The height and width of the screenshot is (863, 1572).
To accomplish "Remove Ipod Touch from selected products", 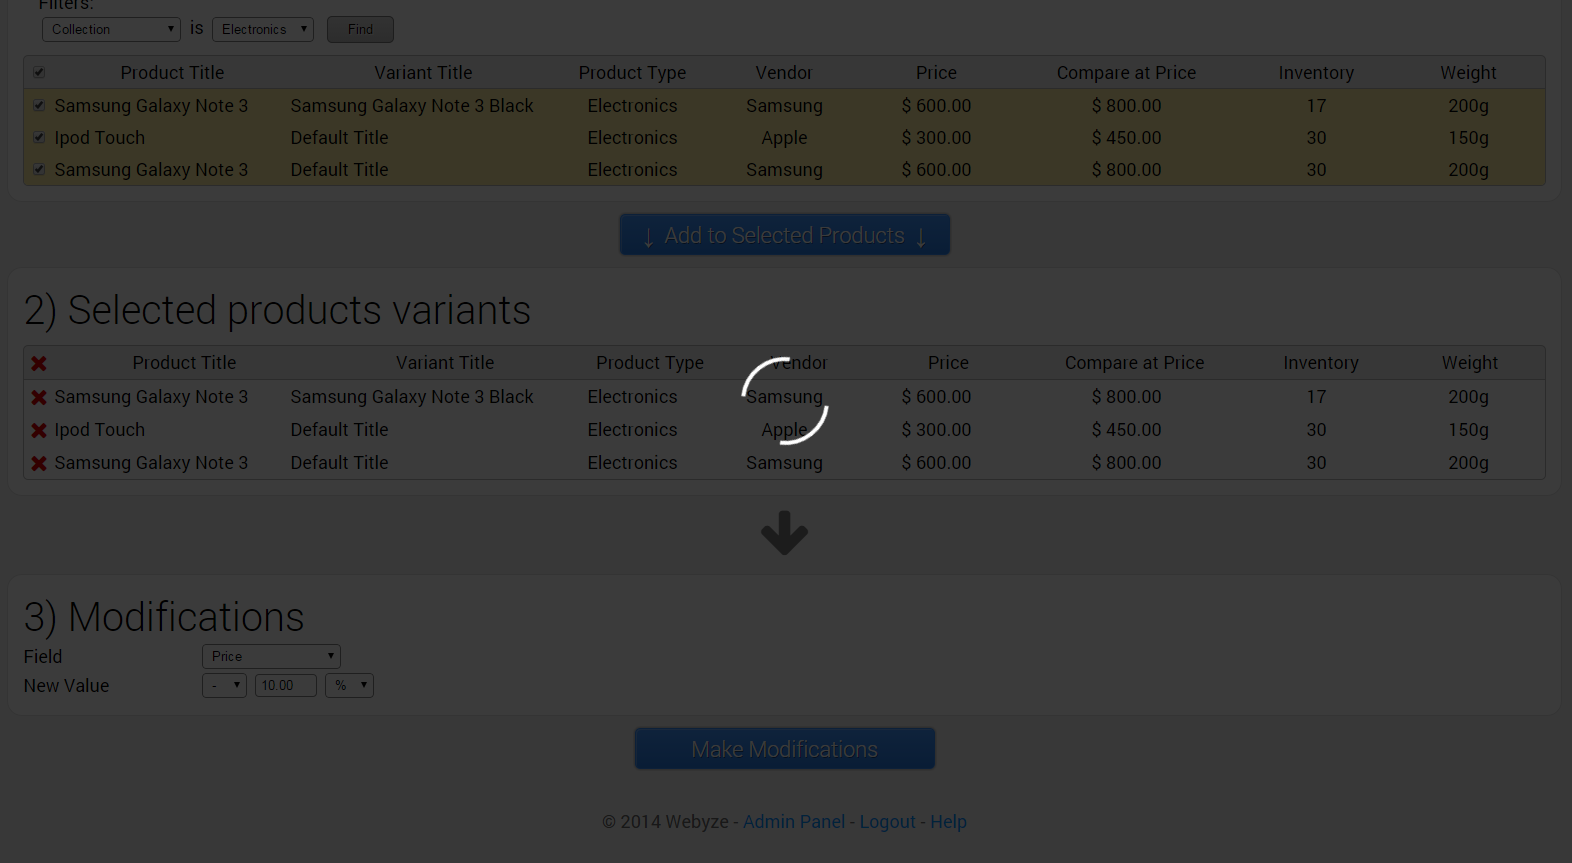I will pyautogui.click(x=39, y=430).
